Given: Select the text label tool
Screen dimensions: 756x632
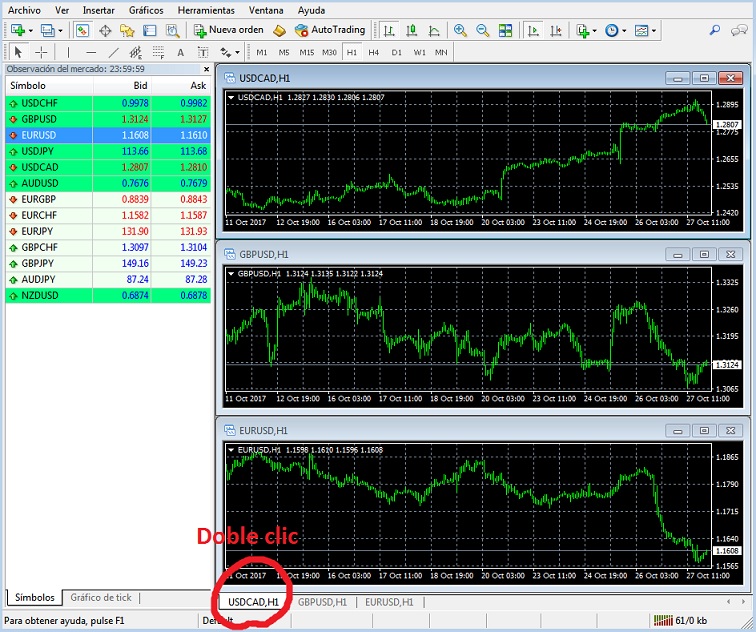Looking at the screenshot, I should (180, 52).
